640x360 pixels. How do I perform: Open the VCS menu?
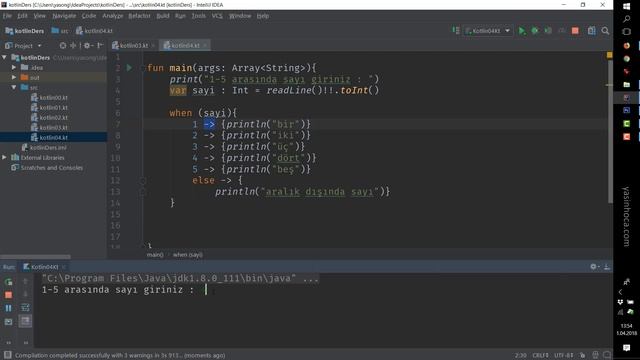click(x=217, y=16)
